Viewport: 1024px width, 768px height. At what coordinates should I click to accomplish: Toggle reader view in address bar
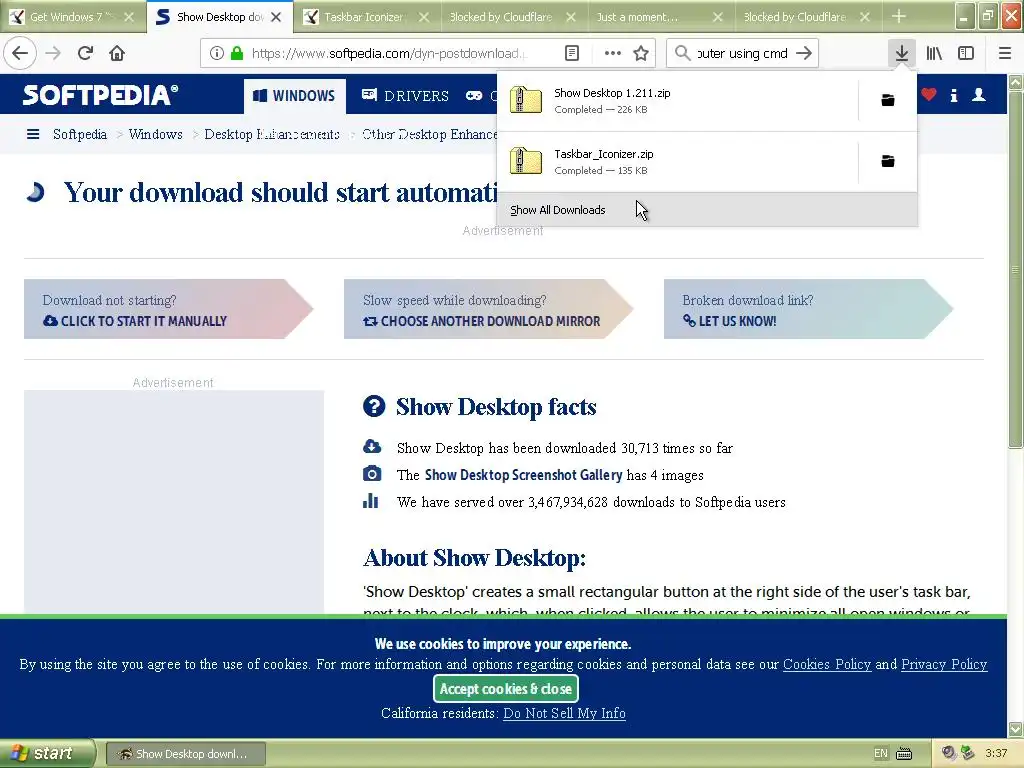pos(571,53)
